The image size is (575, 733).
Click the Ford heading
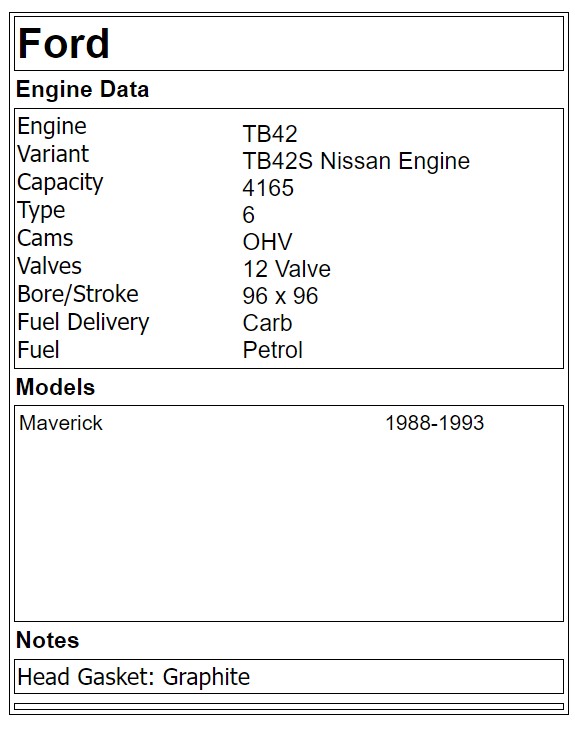(x=64, y=44)
